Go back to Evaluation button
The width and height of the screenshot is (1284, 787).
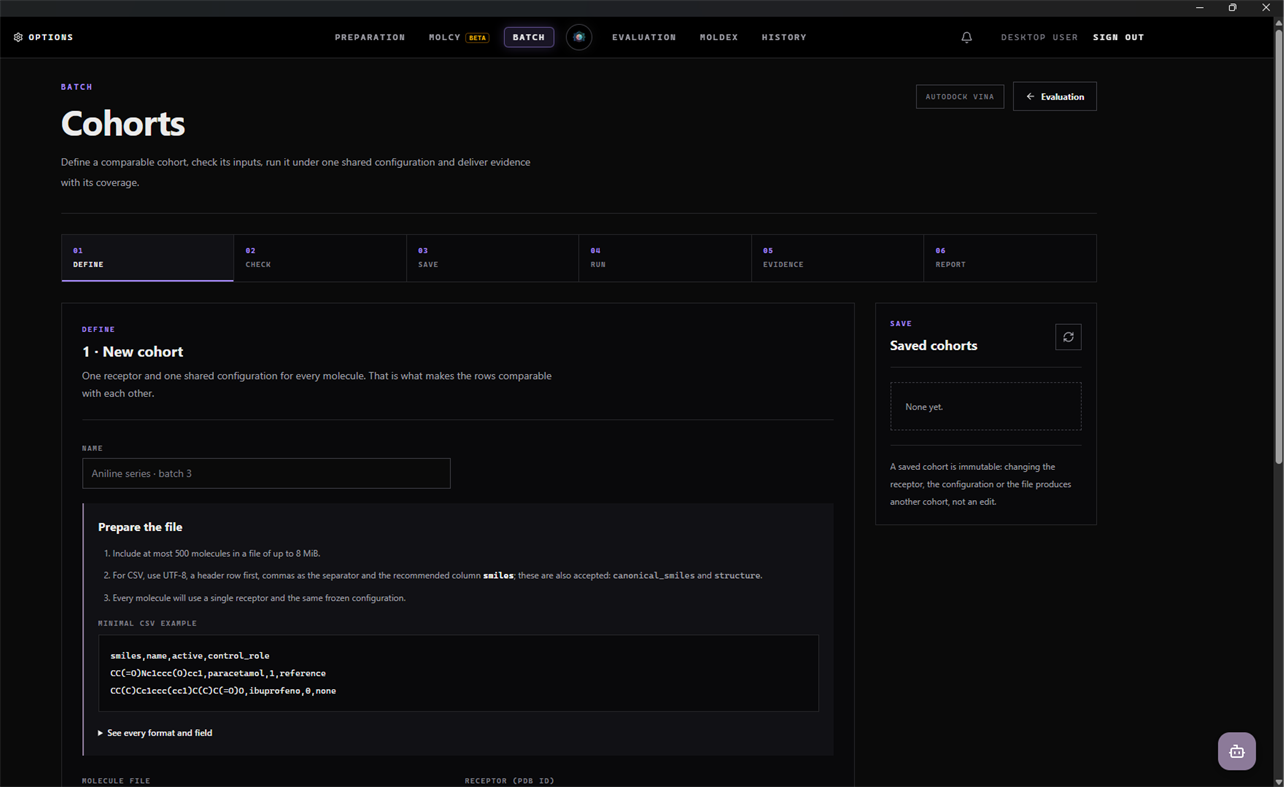pyautogui.click(x=1055, y=96)
